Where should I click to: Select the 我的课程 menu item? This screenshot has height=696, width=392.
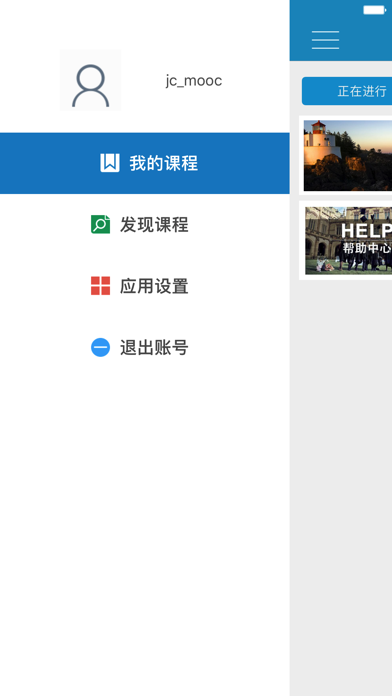click(x=145, y=163)
